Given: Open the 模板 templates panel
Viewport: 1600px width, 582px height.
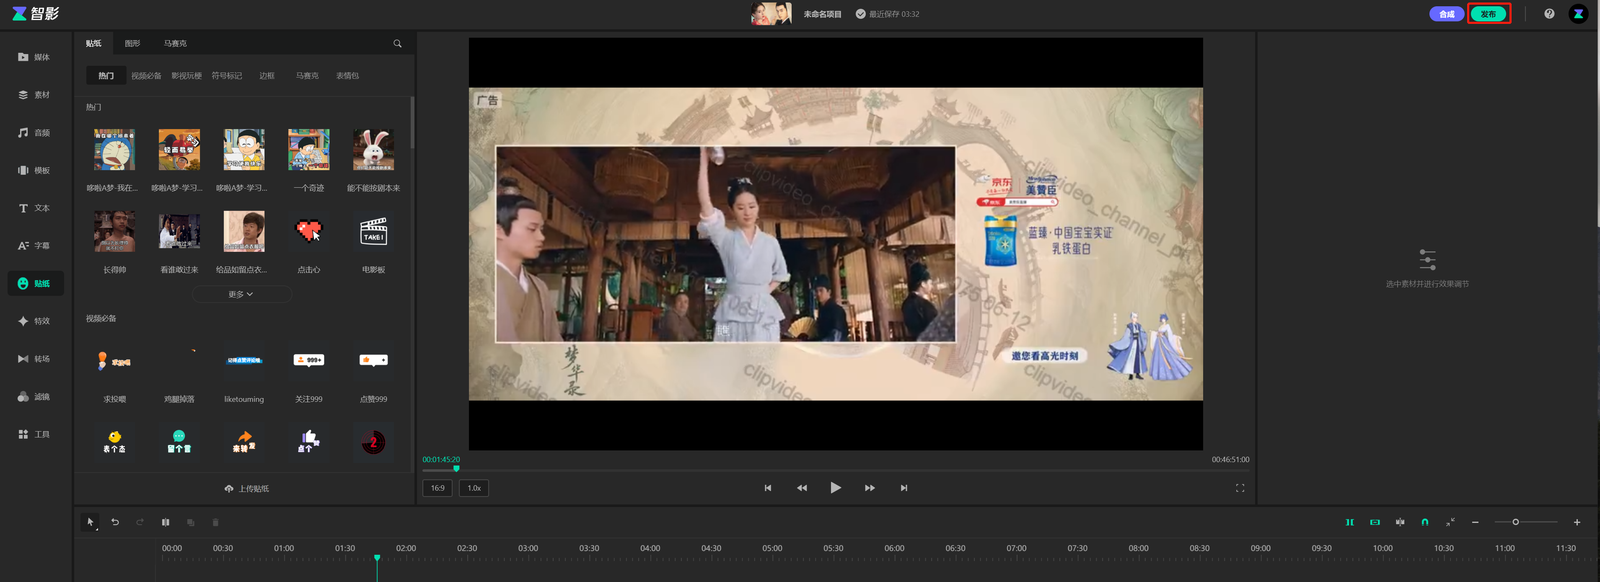Looking at the screenshot, I should coord(34,170).
